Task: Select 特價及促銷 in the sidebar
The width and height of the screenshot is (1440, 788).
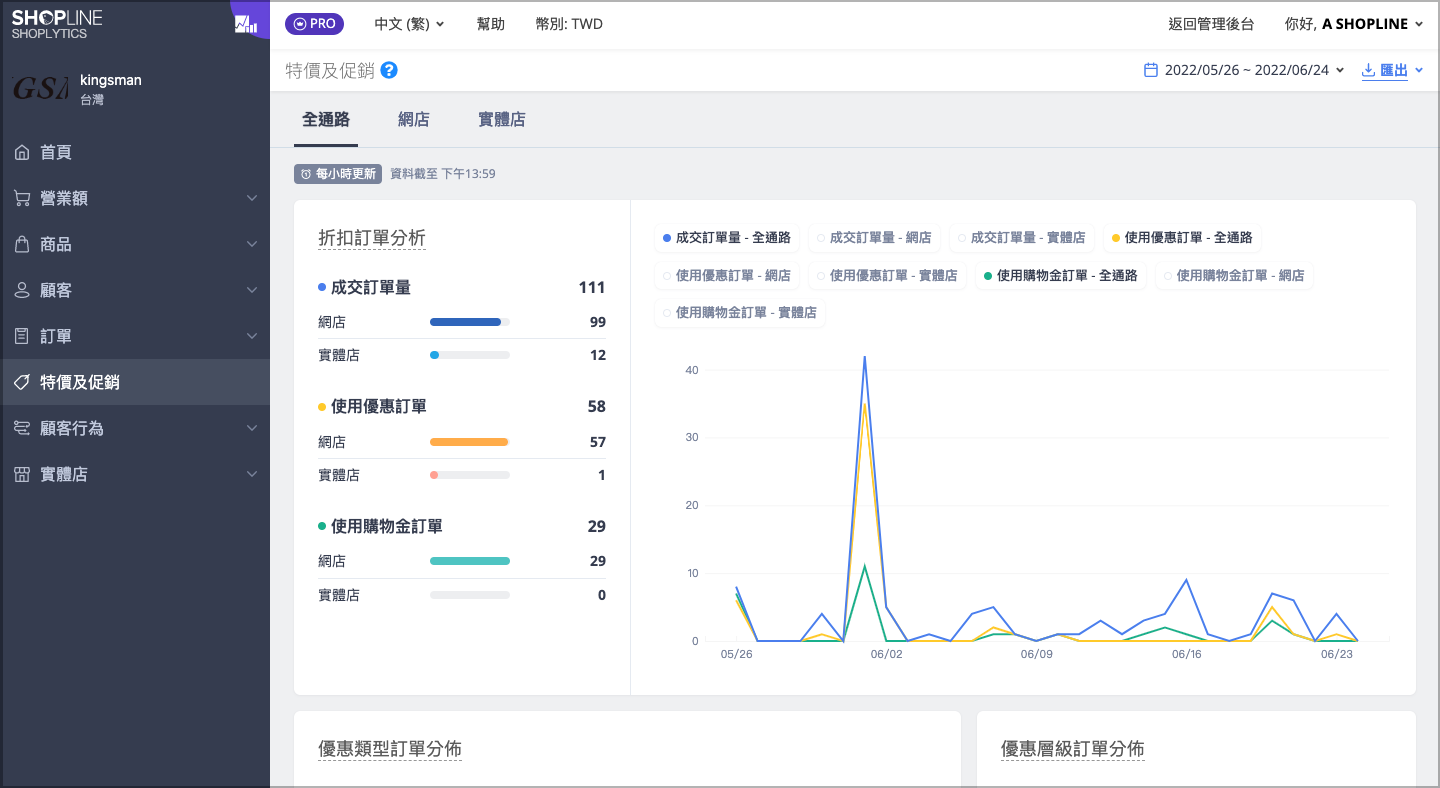Action: pos(135,382)
